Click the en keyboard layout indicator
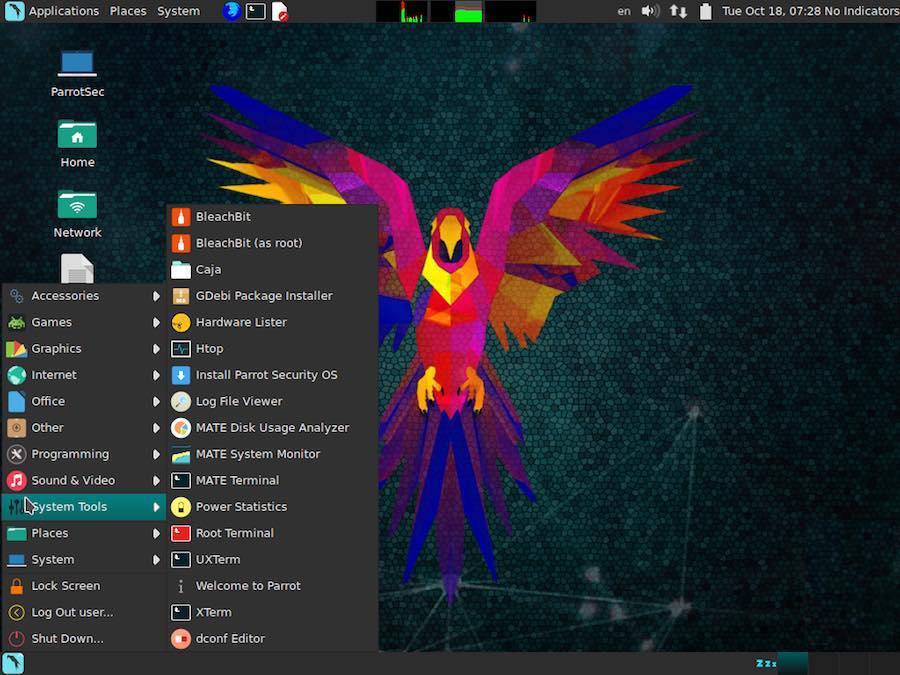Image resolution: width=900 pixels, height=675 pixels. point(624,11)
